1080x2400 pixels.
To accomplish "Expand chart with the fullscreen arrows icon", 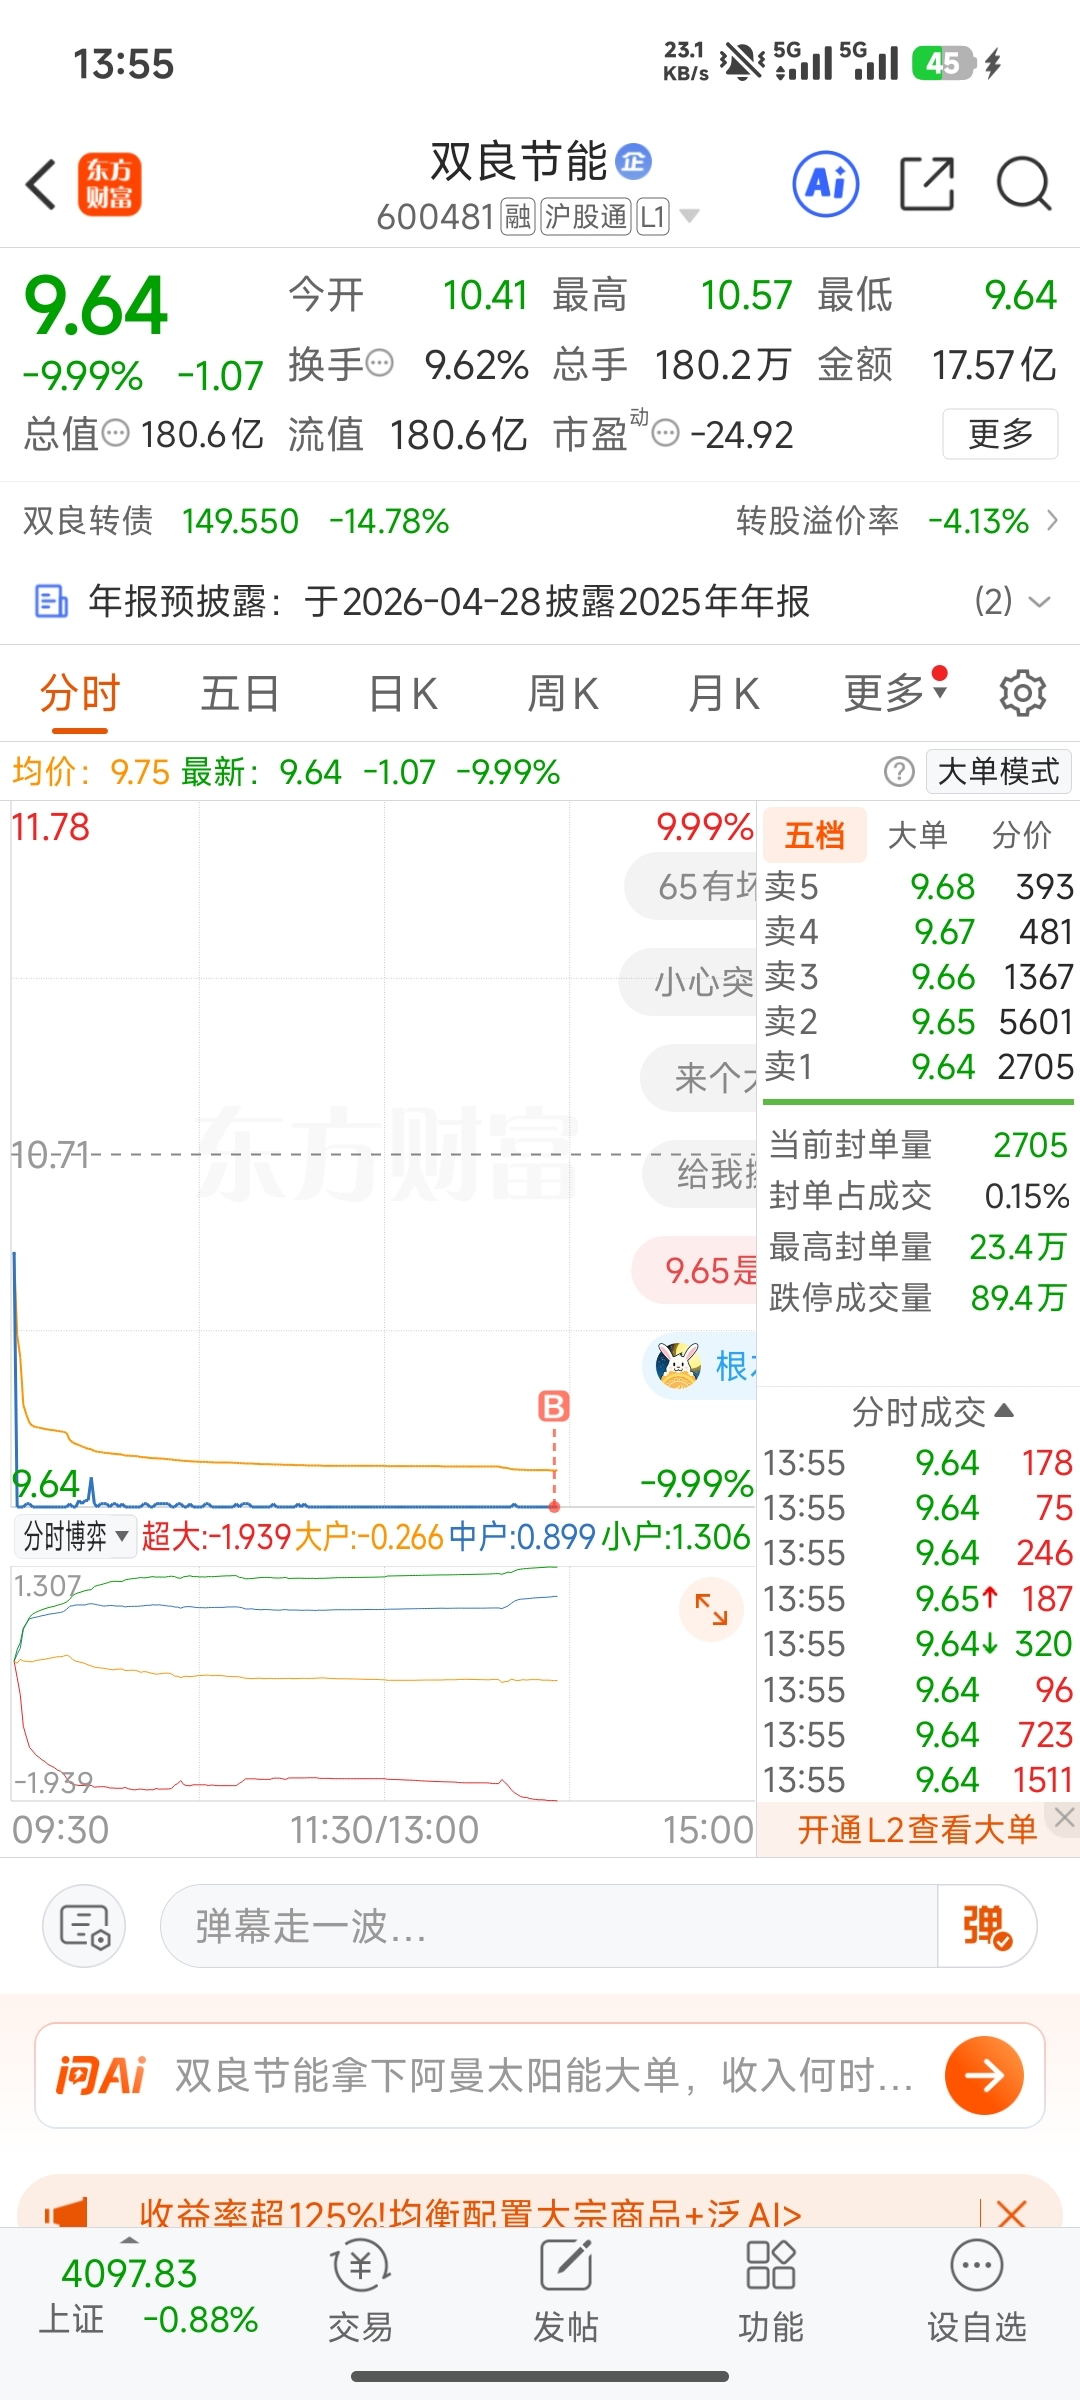I will pyautogui.click(x=711, y=1609).
